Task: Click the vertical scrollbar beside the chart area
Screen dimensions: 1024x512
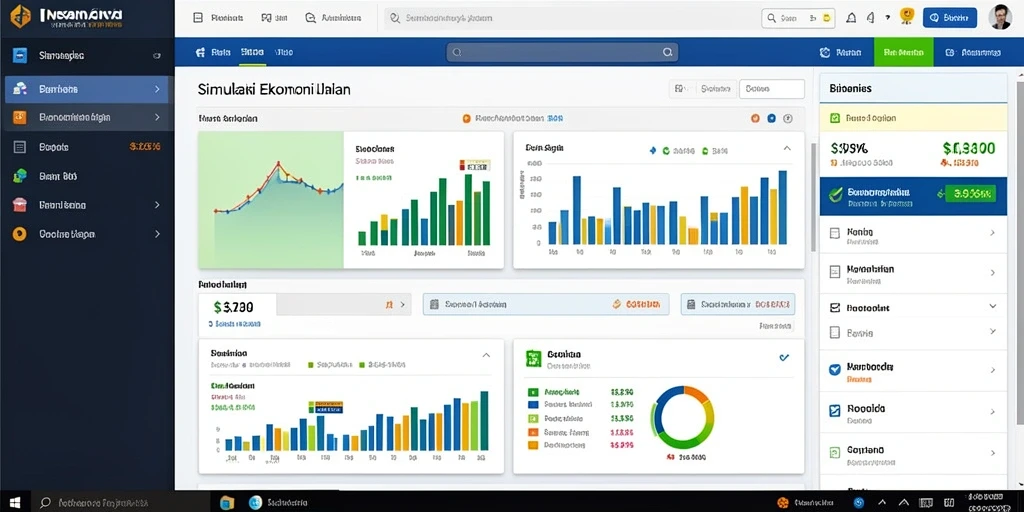Action: pos(813,196)
